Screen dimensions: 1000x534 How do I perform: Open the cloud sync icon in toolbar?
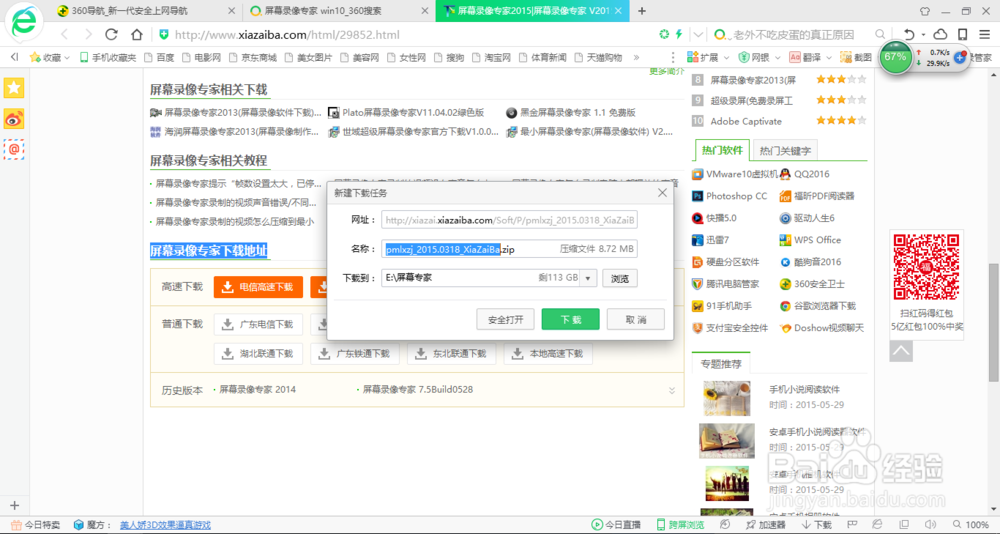(940, 34)
